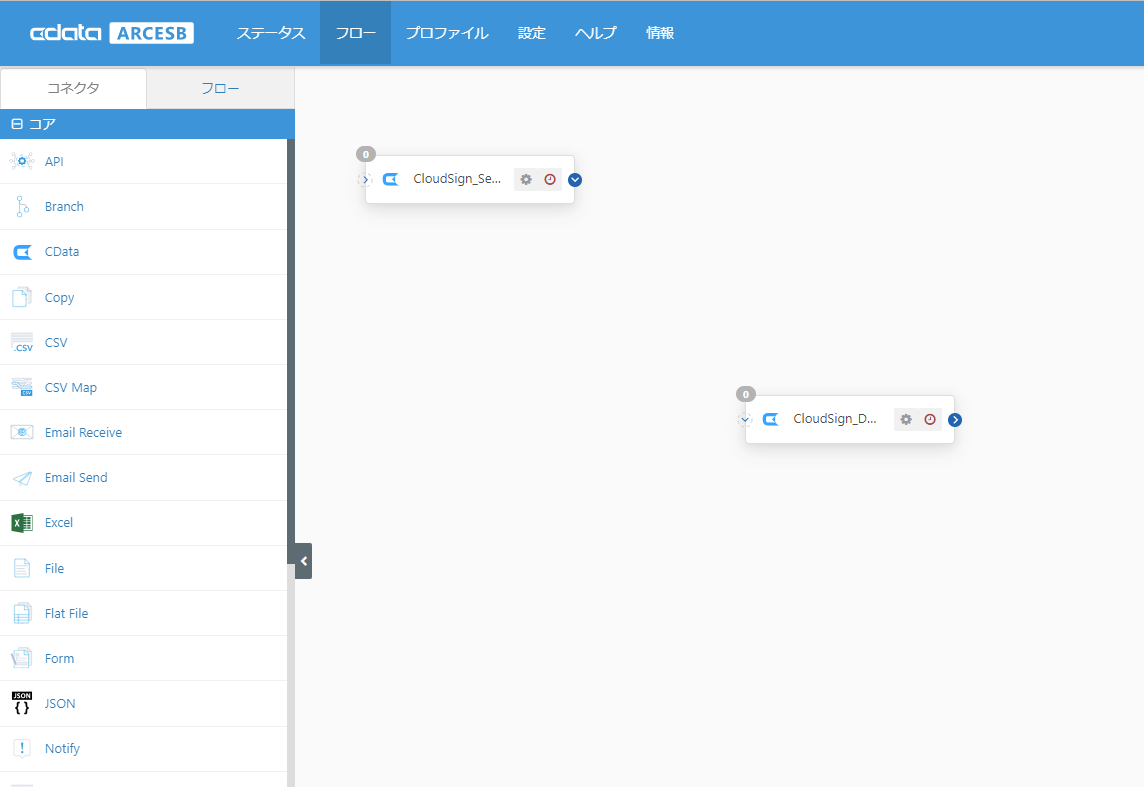Select the Branch connector icon
The image size is (1144, 787).
tap(22, 206)
